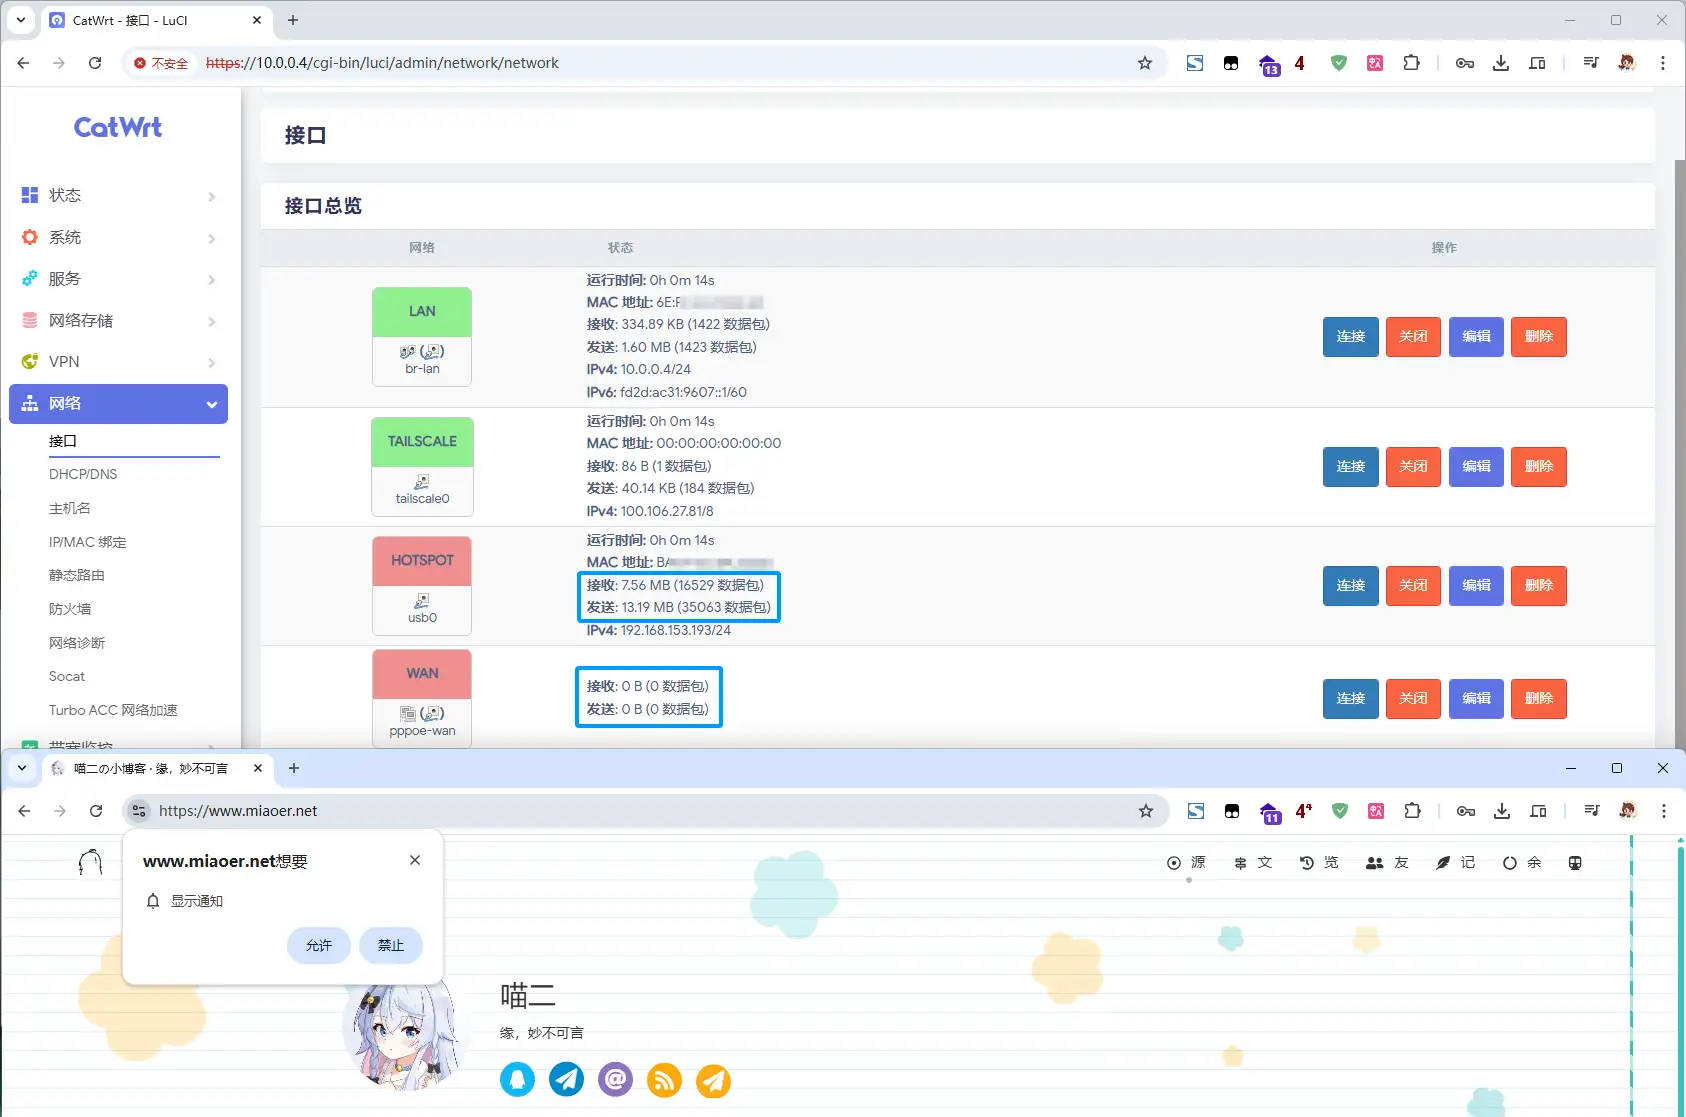Dismiss the miaoer.net notification prompt

coord(415,860)
